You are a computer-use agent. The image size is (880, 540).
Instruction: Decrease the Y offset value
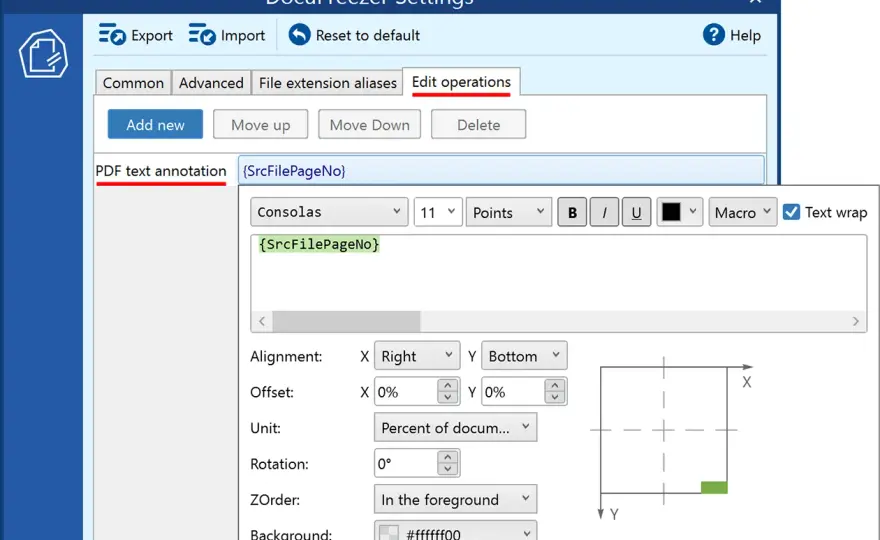point(554,397)
